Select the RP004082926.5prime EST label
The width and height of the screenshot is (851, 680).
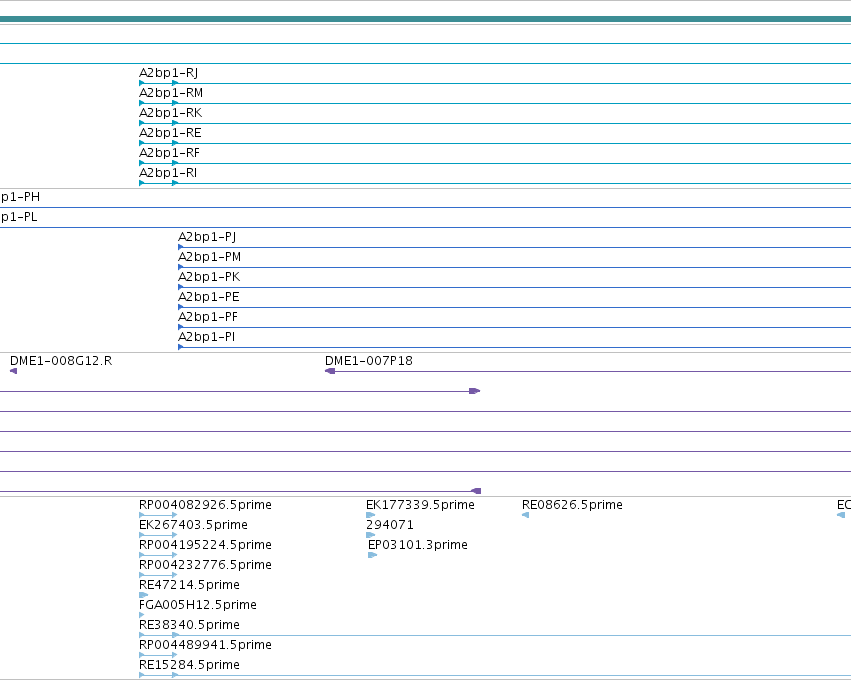pos(205,505)
